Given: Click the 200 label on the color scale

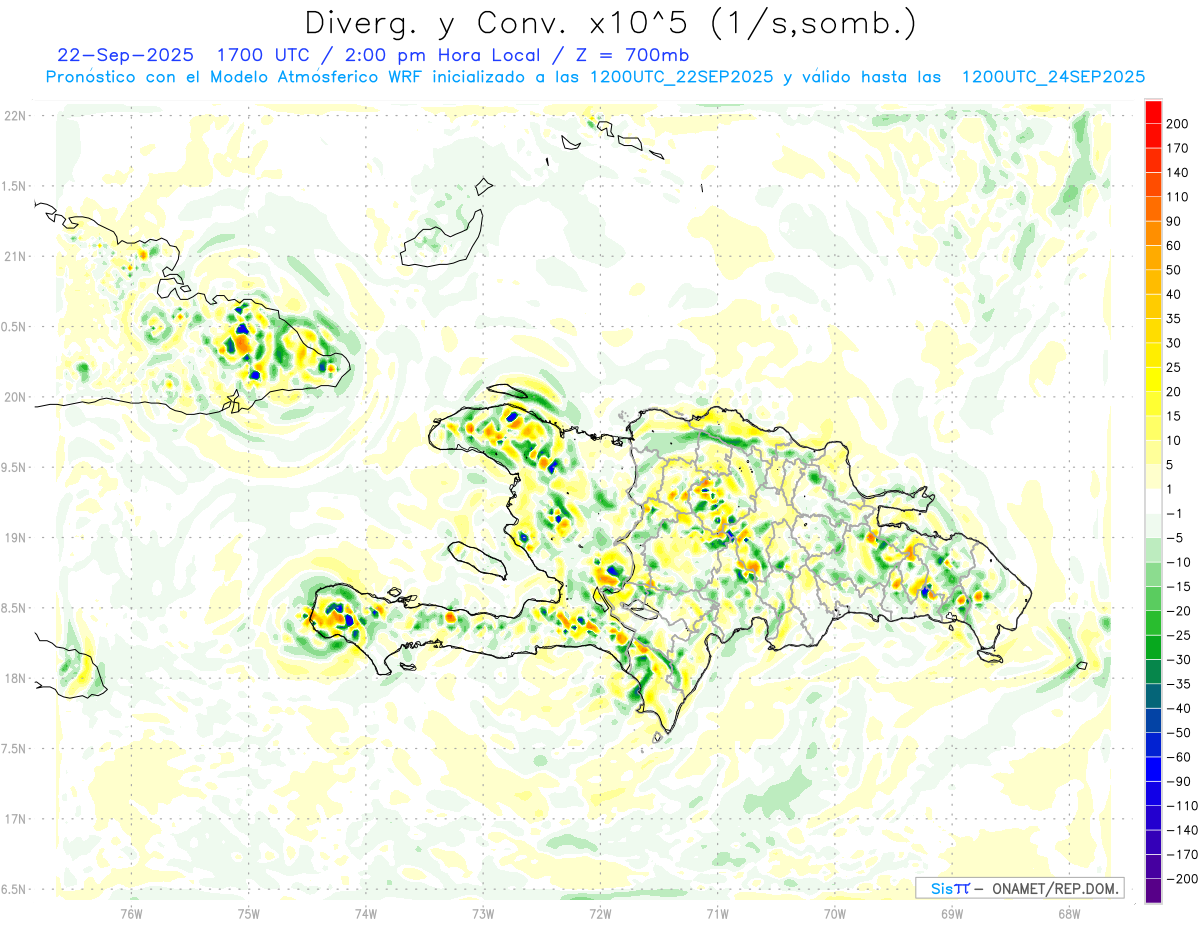Looking at the screenshot, I should (1178, 123).
